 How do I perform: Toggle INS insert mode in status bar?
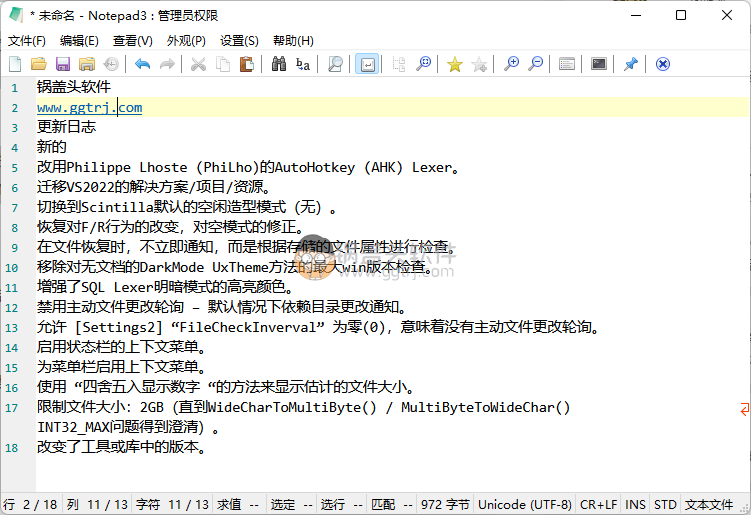[635, 504]
